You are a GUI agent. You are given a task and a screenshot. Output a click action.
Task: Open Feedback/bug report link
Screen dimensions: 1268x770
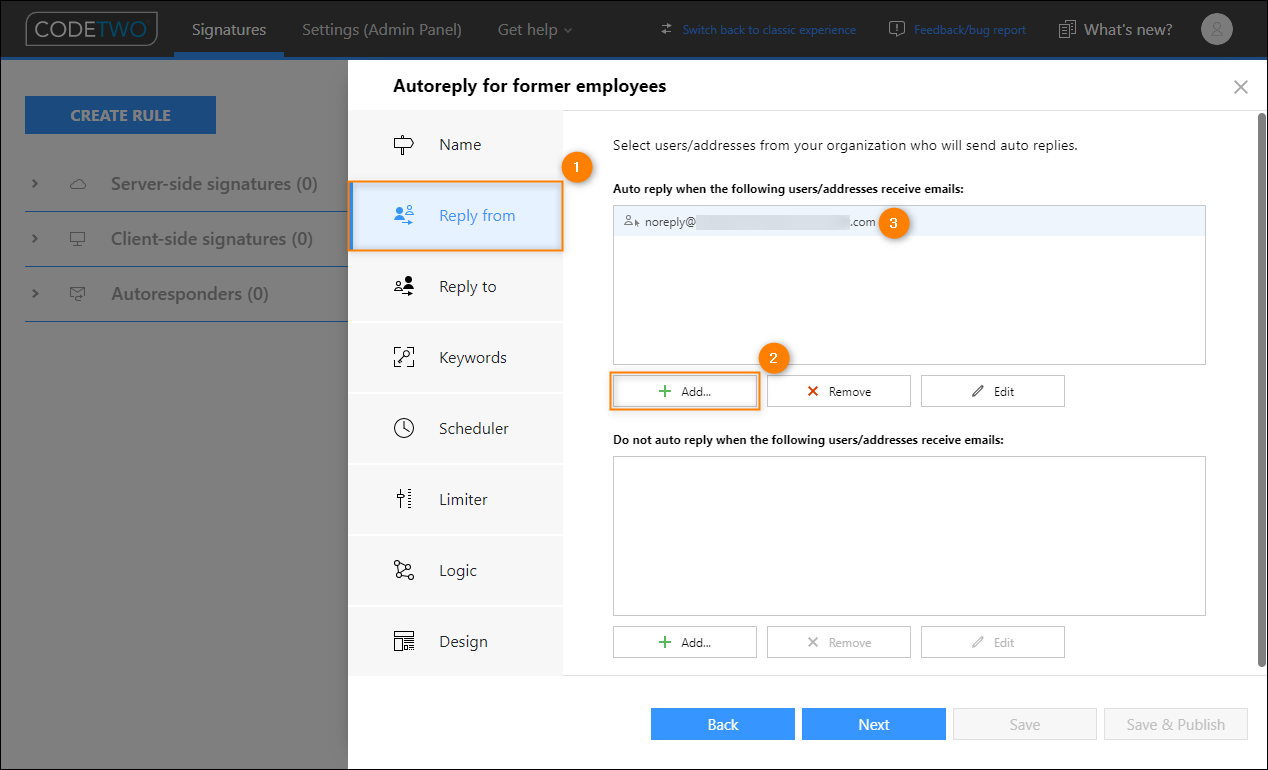(x=970, y=30)
